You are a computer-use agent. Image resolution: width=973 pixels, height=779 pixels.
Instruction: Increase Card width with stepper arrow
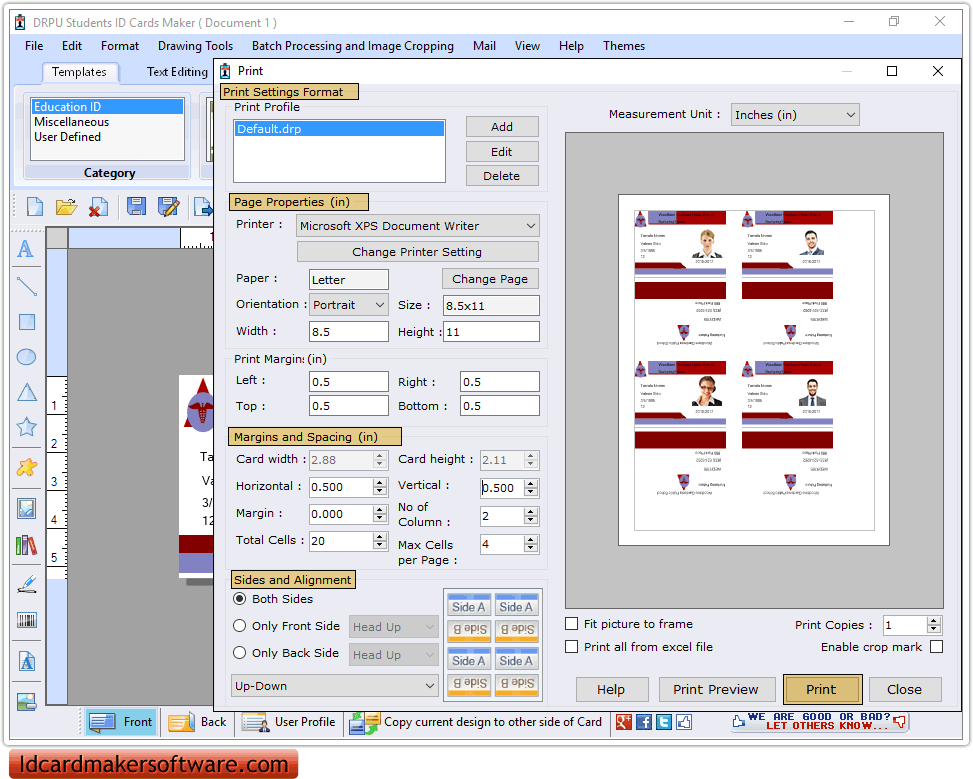378,455
